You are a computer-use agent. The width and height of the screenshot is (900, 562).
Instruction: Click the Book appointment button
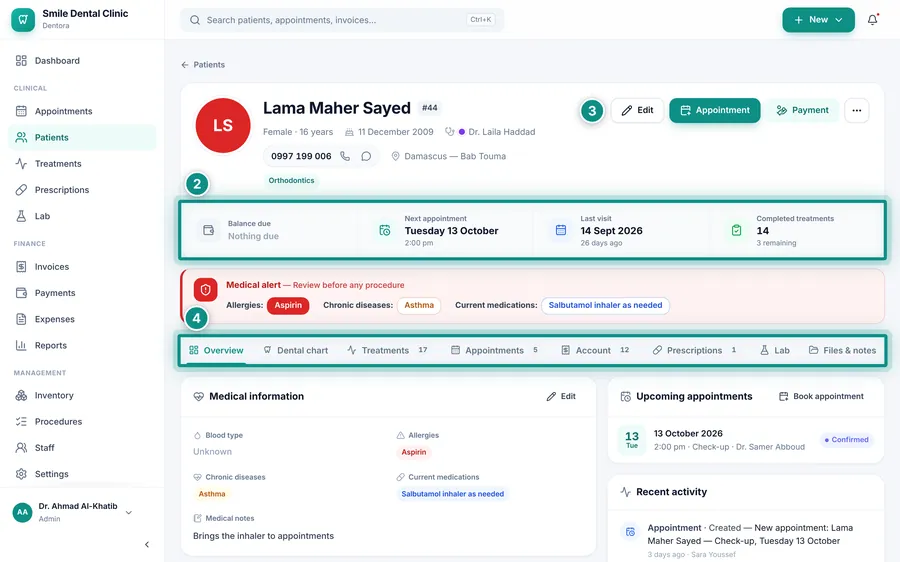point(821,396)
